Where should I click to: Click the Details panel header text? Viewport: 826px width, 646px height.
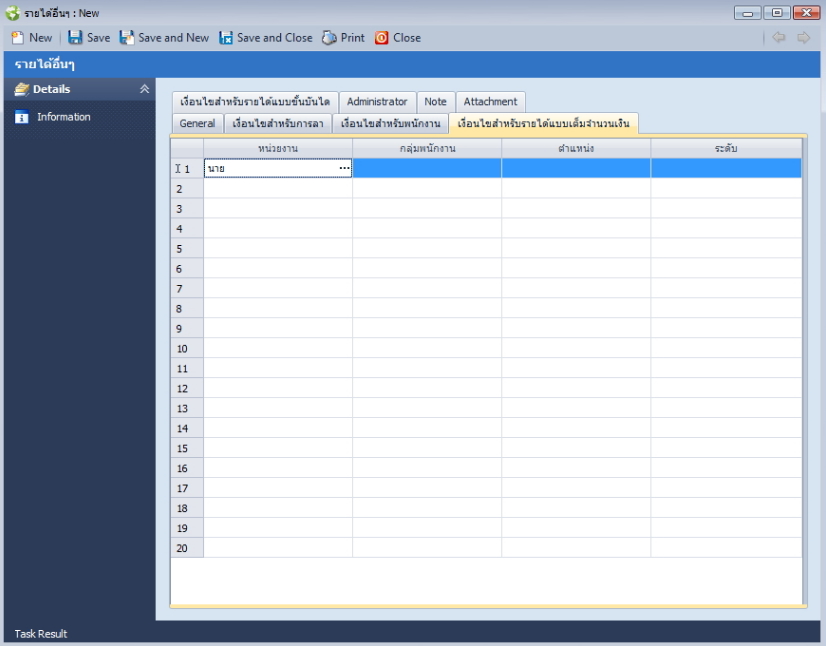pos(52,89)
